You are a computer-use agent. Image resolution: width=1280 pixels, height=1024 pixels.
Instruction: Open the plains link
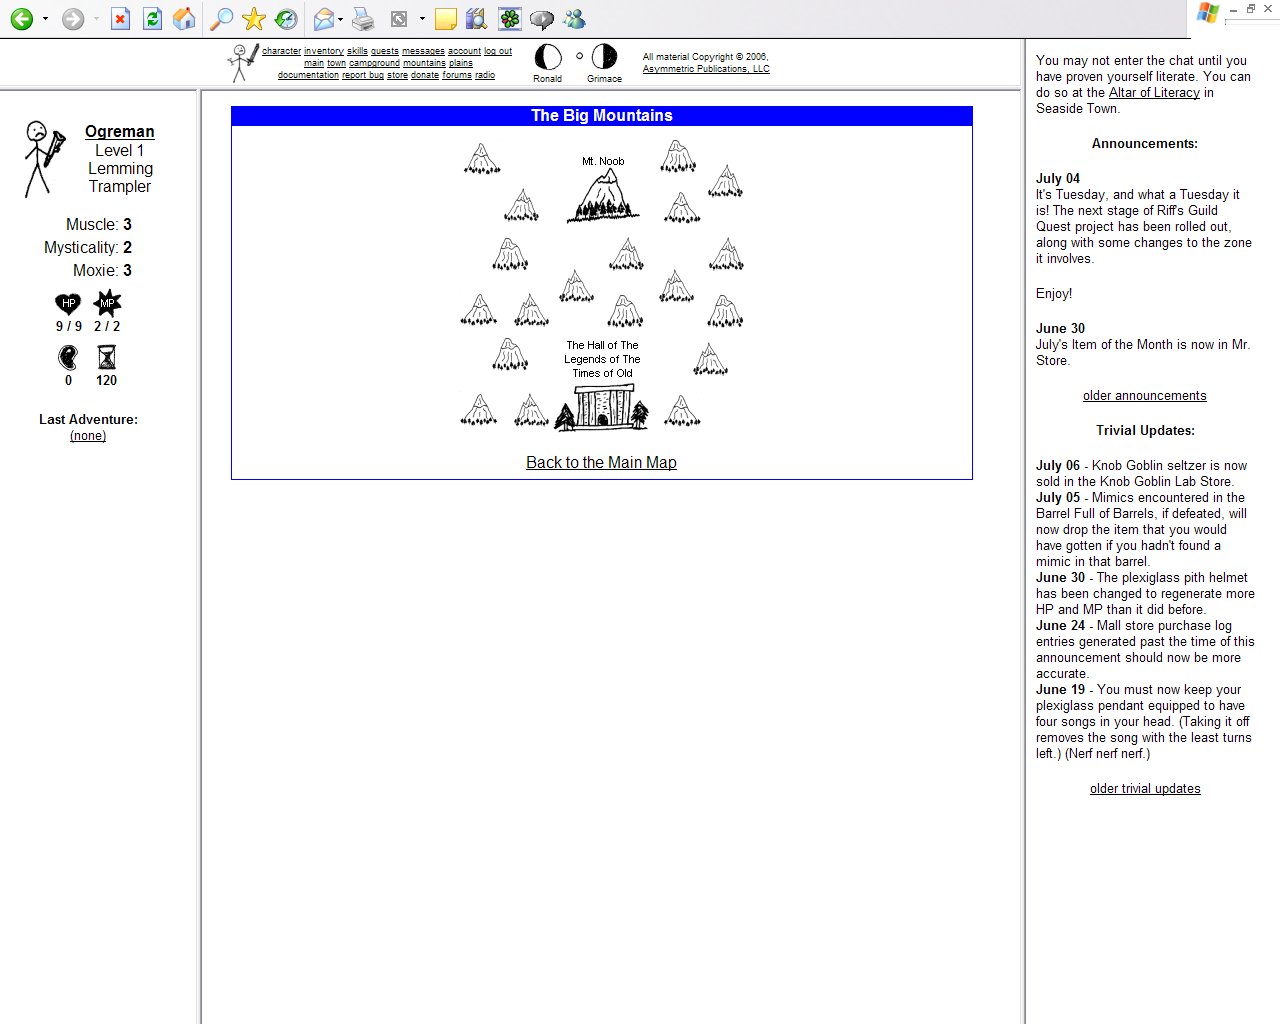click(461, 63)
